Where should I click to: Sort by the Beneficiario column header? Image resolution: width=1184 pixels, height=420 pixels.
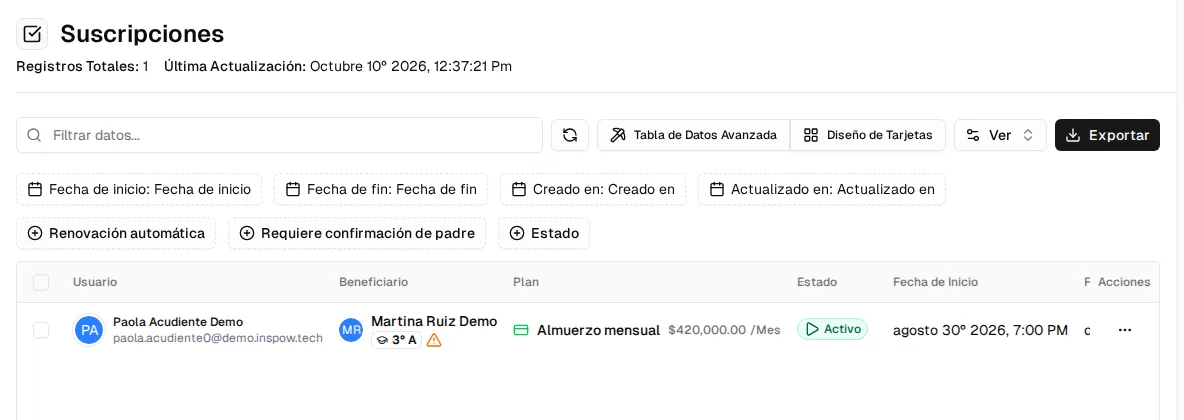tap(374, 282)
